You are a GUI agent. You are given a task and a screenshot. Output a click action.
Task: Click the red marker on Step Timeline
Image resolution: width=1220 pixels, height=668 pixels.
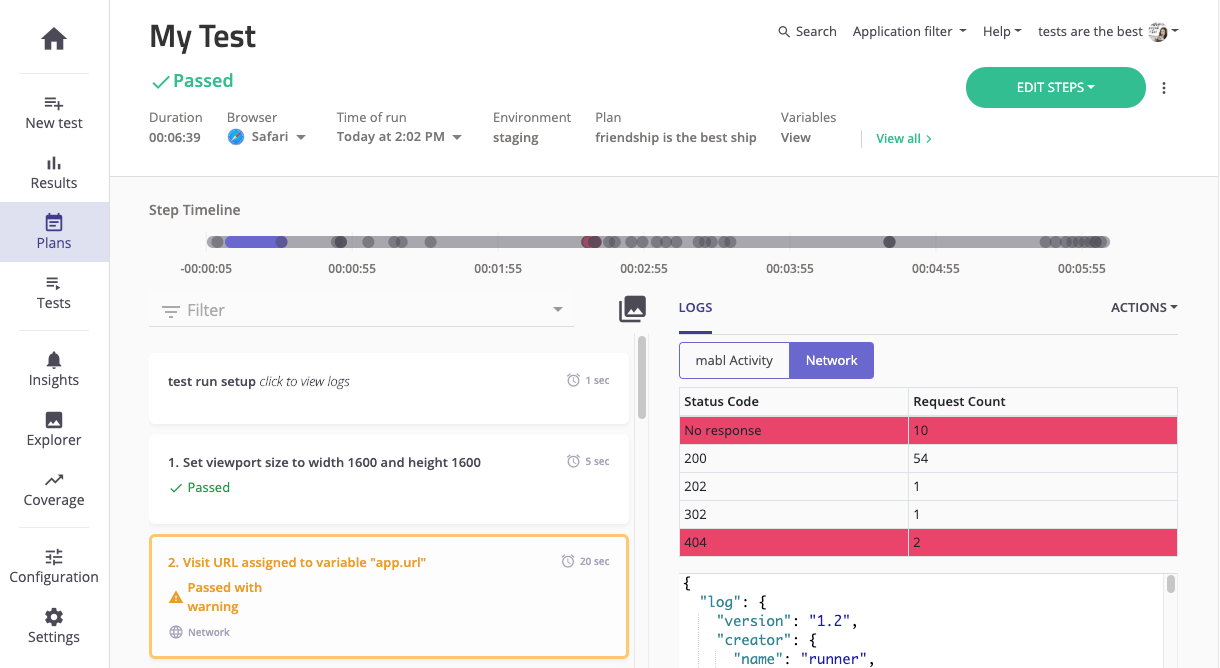591,242
